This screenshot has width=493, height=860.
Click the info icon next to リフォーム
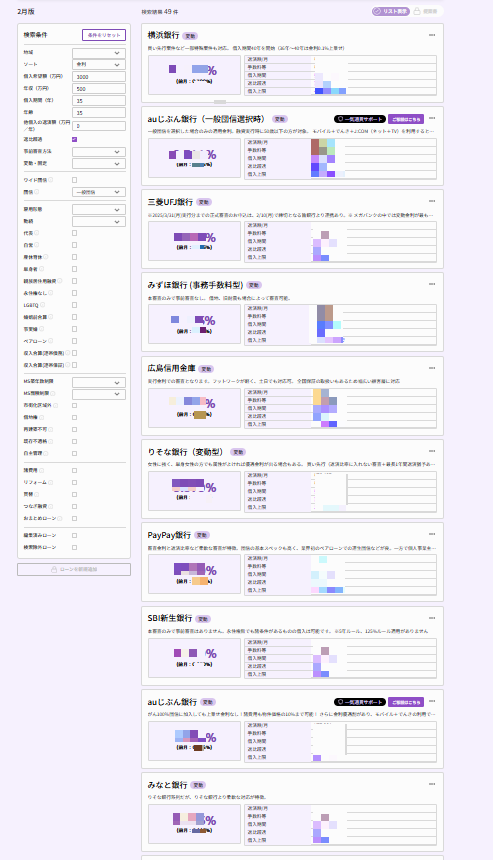pyautogui.click(x=50, y=483)
